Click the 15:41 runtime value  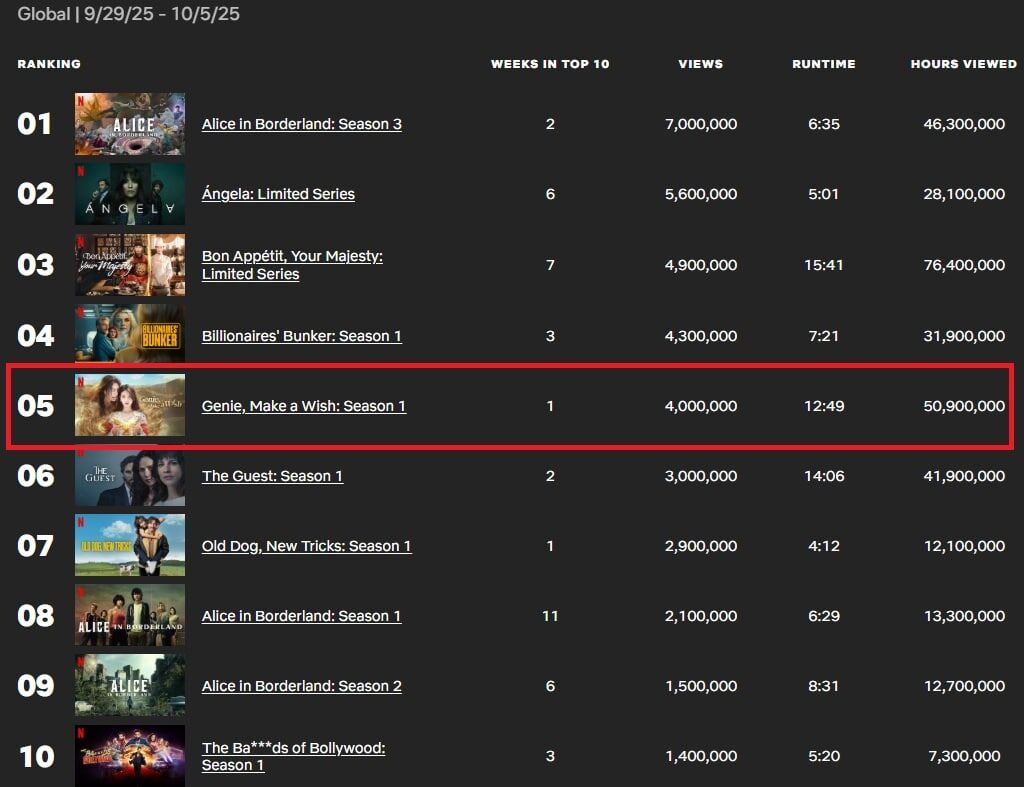coord(824,265)
